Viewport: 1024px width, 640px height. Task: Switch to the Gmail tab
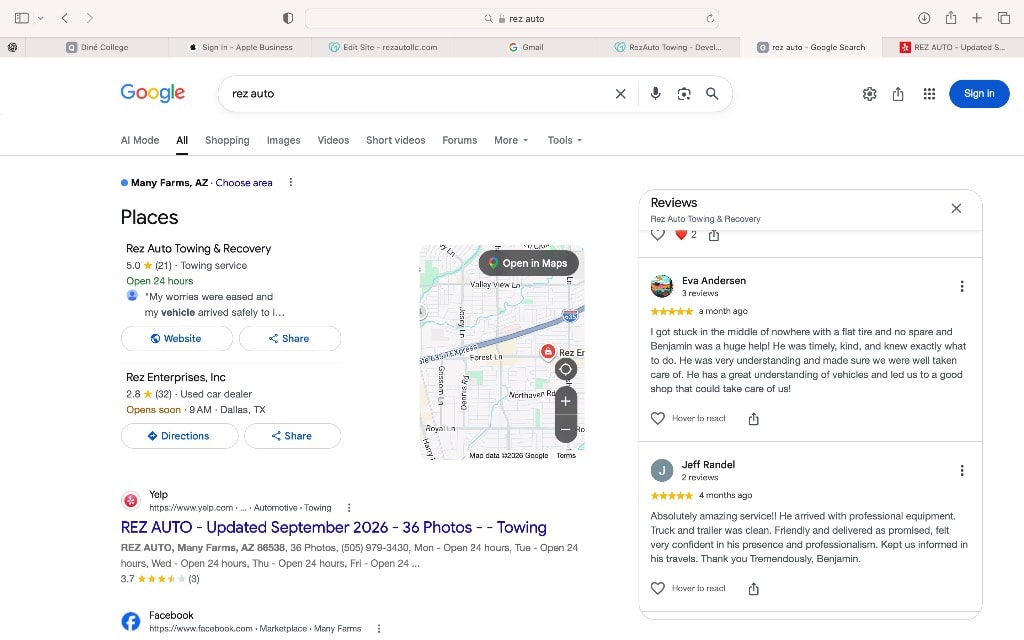point(526,47)
